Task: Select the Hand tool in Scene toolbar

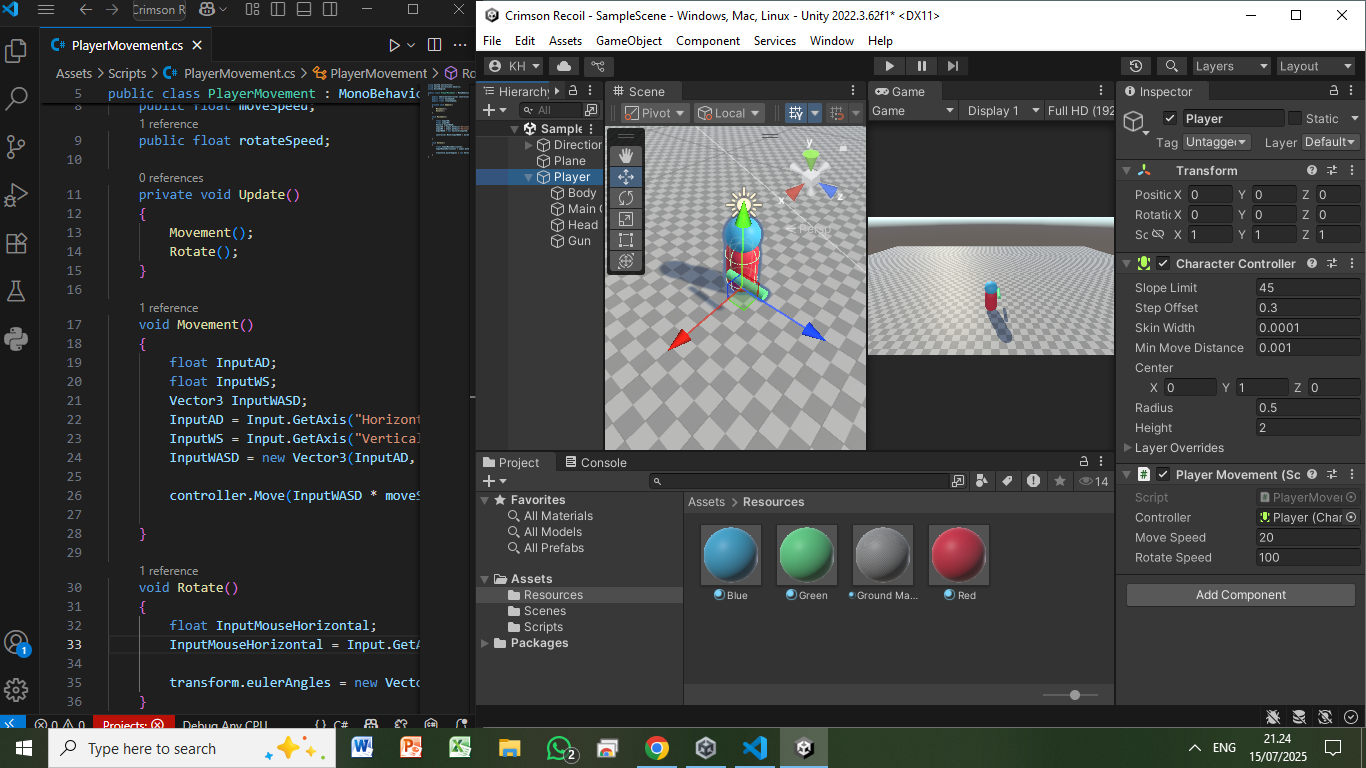Action: [x=626, y=155]
